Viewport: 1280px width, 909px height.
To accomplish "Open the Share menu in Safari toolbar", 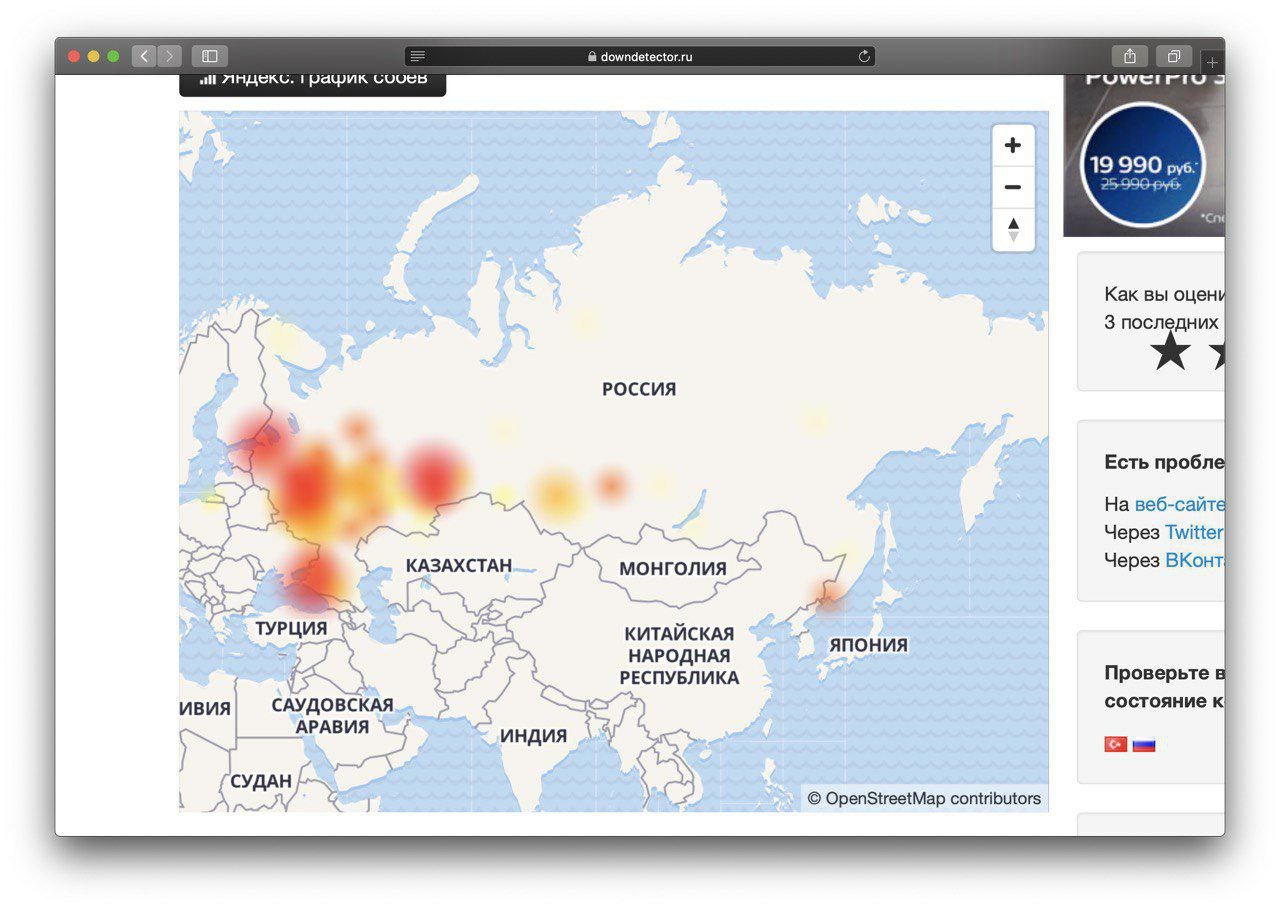I will [1130, 56].
